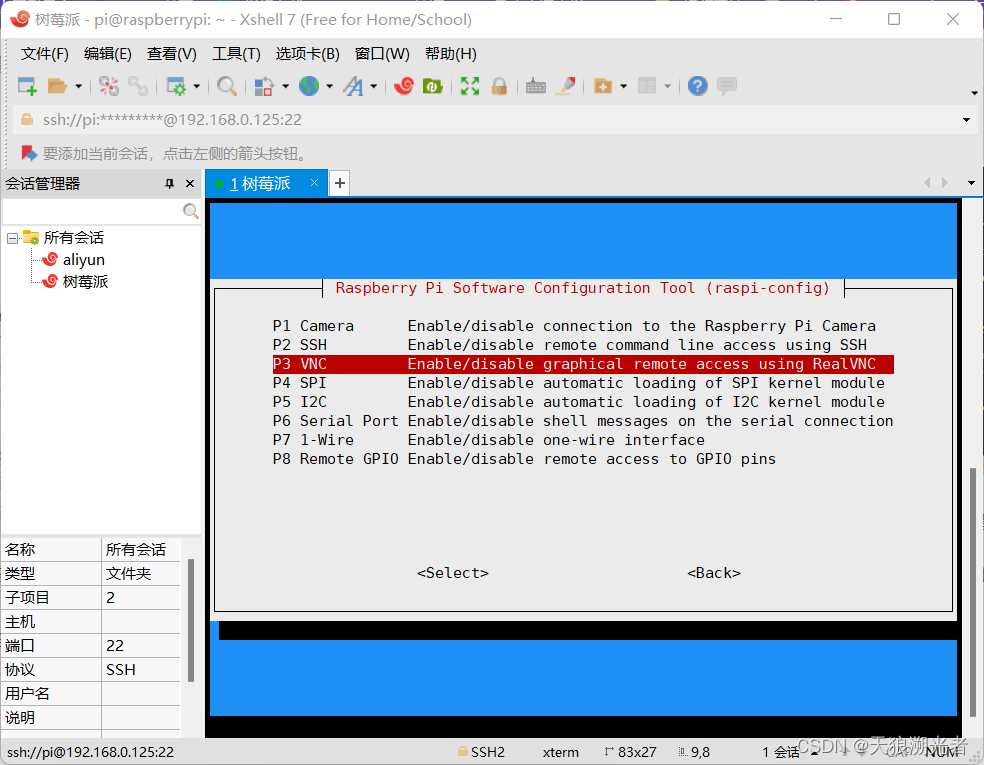Viewport: 984px width, 765px height.
Task: Launch Xftp green toolbar icon
Action: pyautogui.click(x=433, y=86)
